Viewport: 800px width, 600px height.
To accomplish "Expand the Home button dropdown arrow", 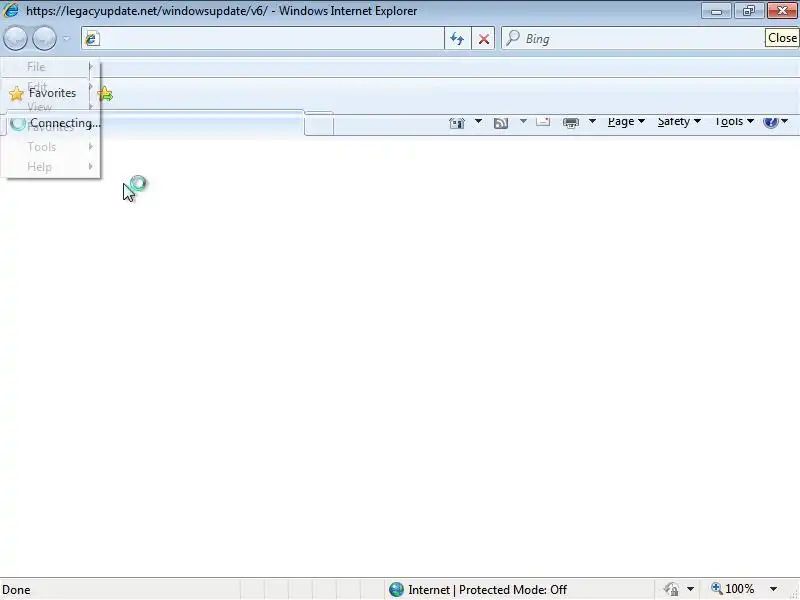I will 478,121.
